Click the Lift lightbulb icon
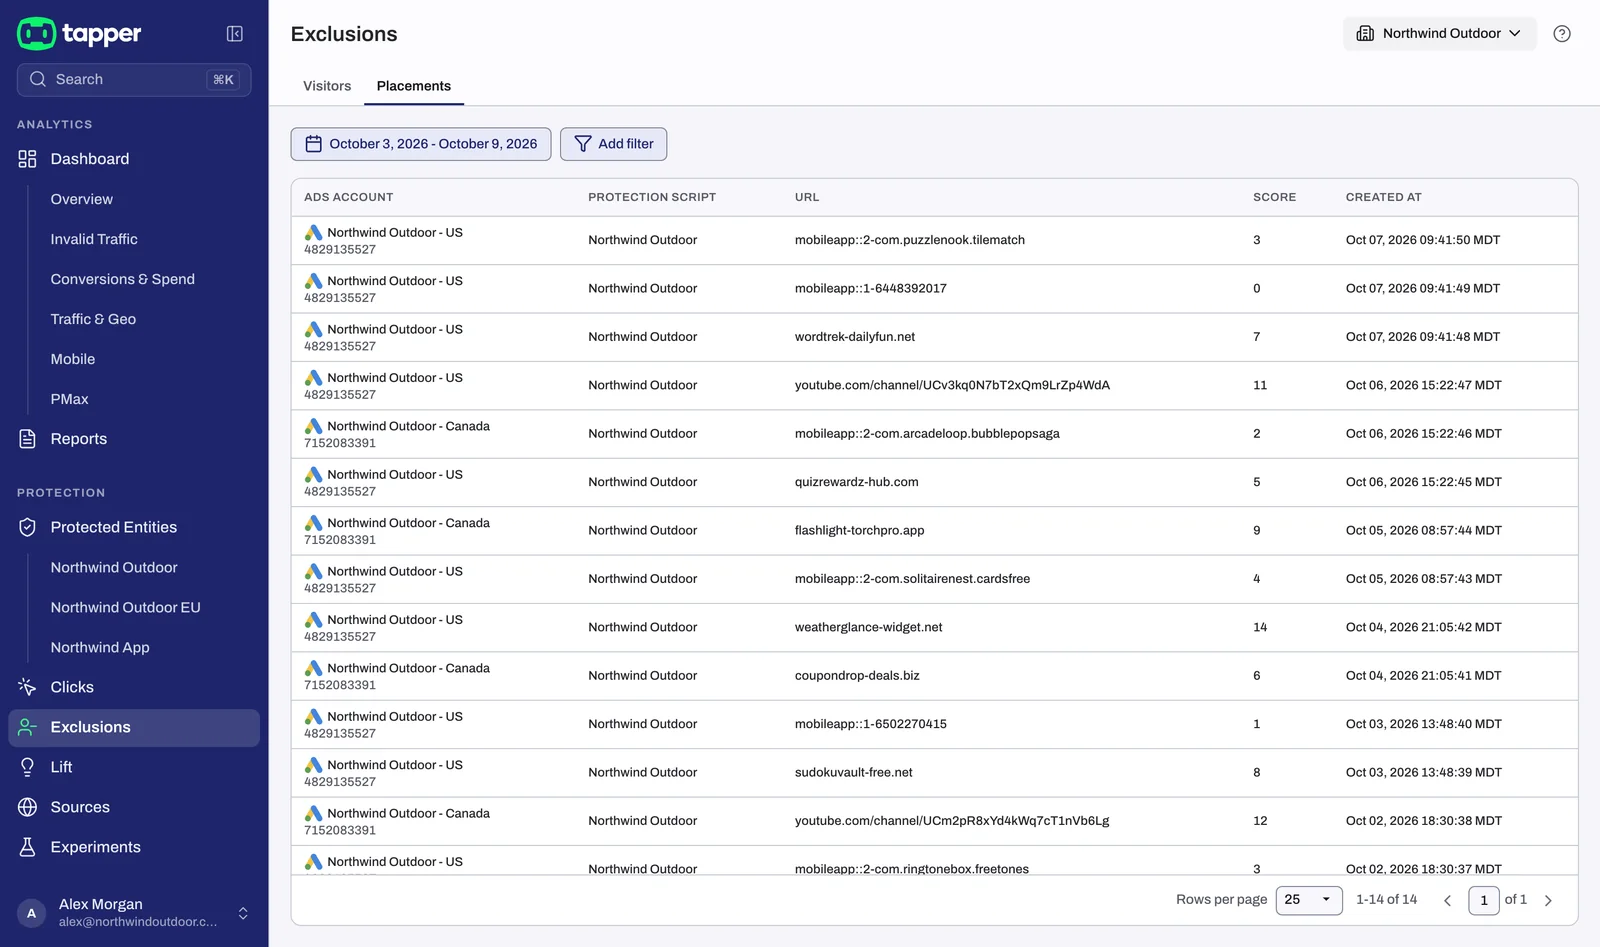1600x947 pixels. [28, 767]
